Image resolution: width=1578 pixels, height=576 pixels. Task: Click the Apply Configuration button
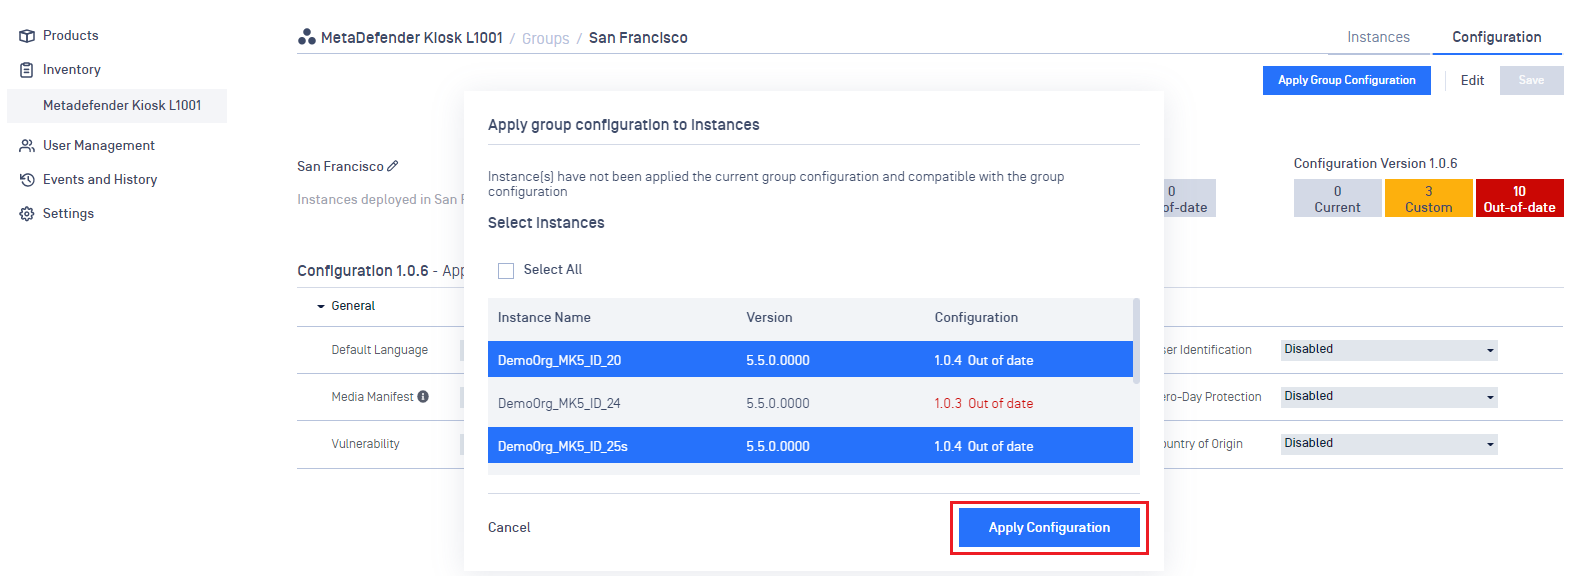1049,528
